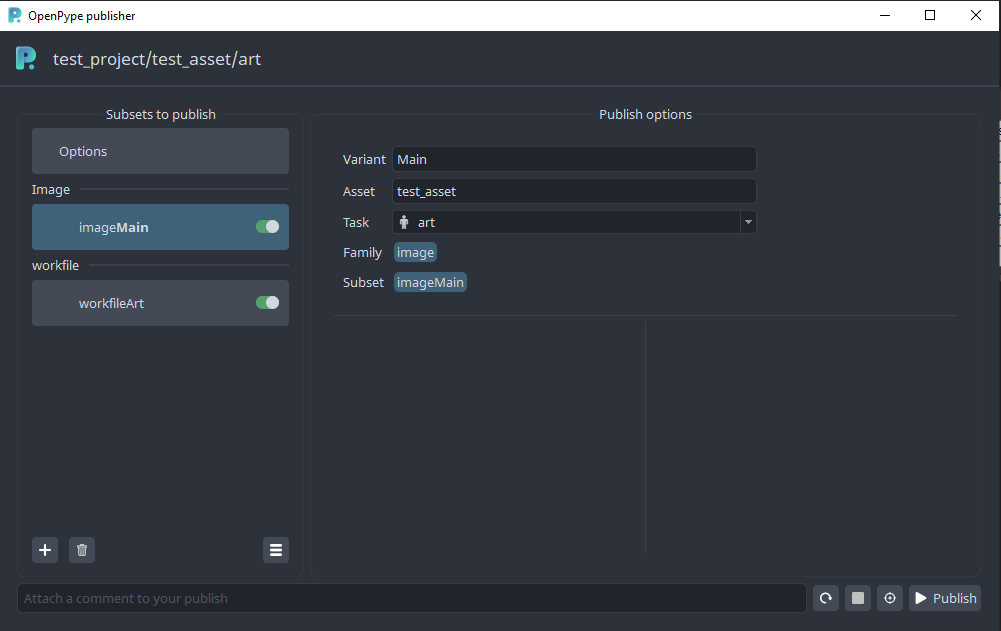Screen dimensions: 1001x631
Task: Click the Task combo box showing art
Action: pos(574,222)
